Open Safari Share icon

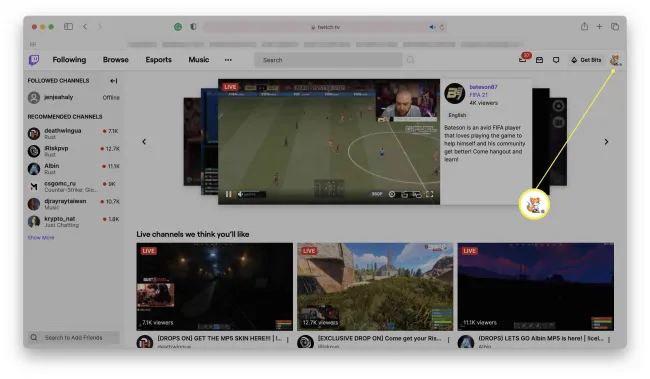point(584,27)
